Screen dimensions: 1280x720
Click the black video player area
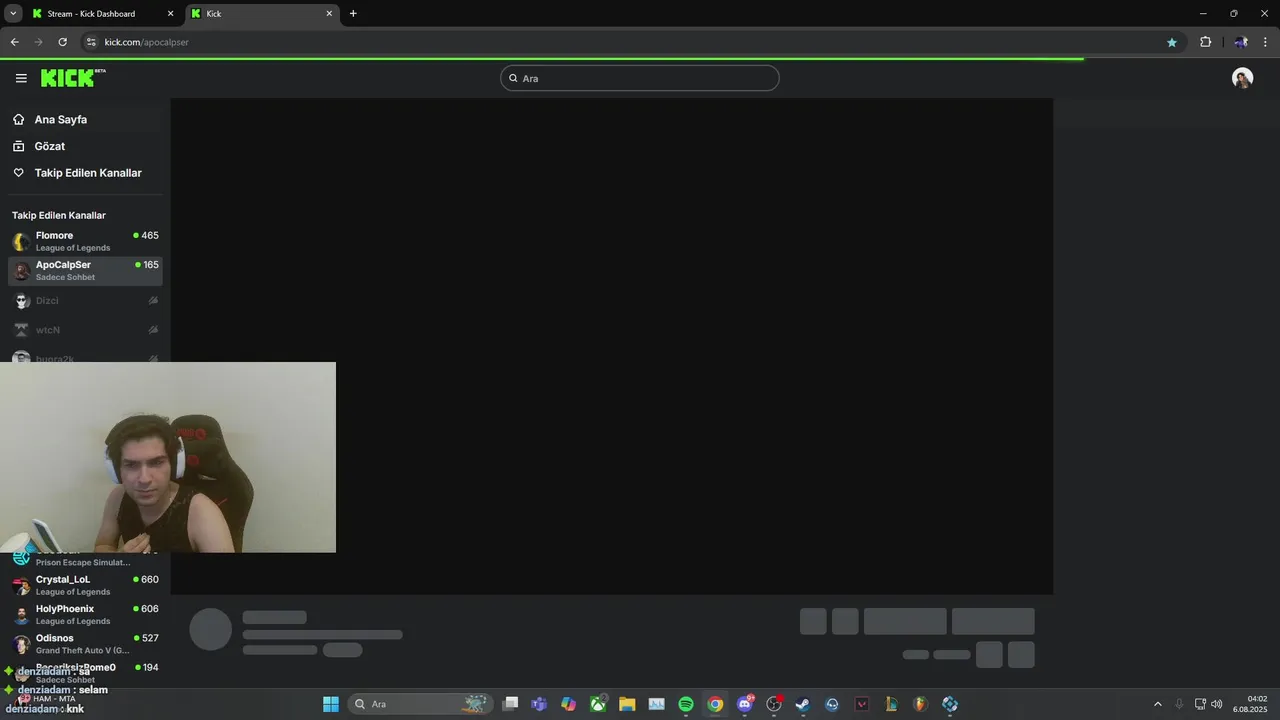[x=612, y=346]
